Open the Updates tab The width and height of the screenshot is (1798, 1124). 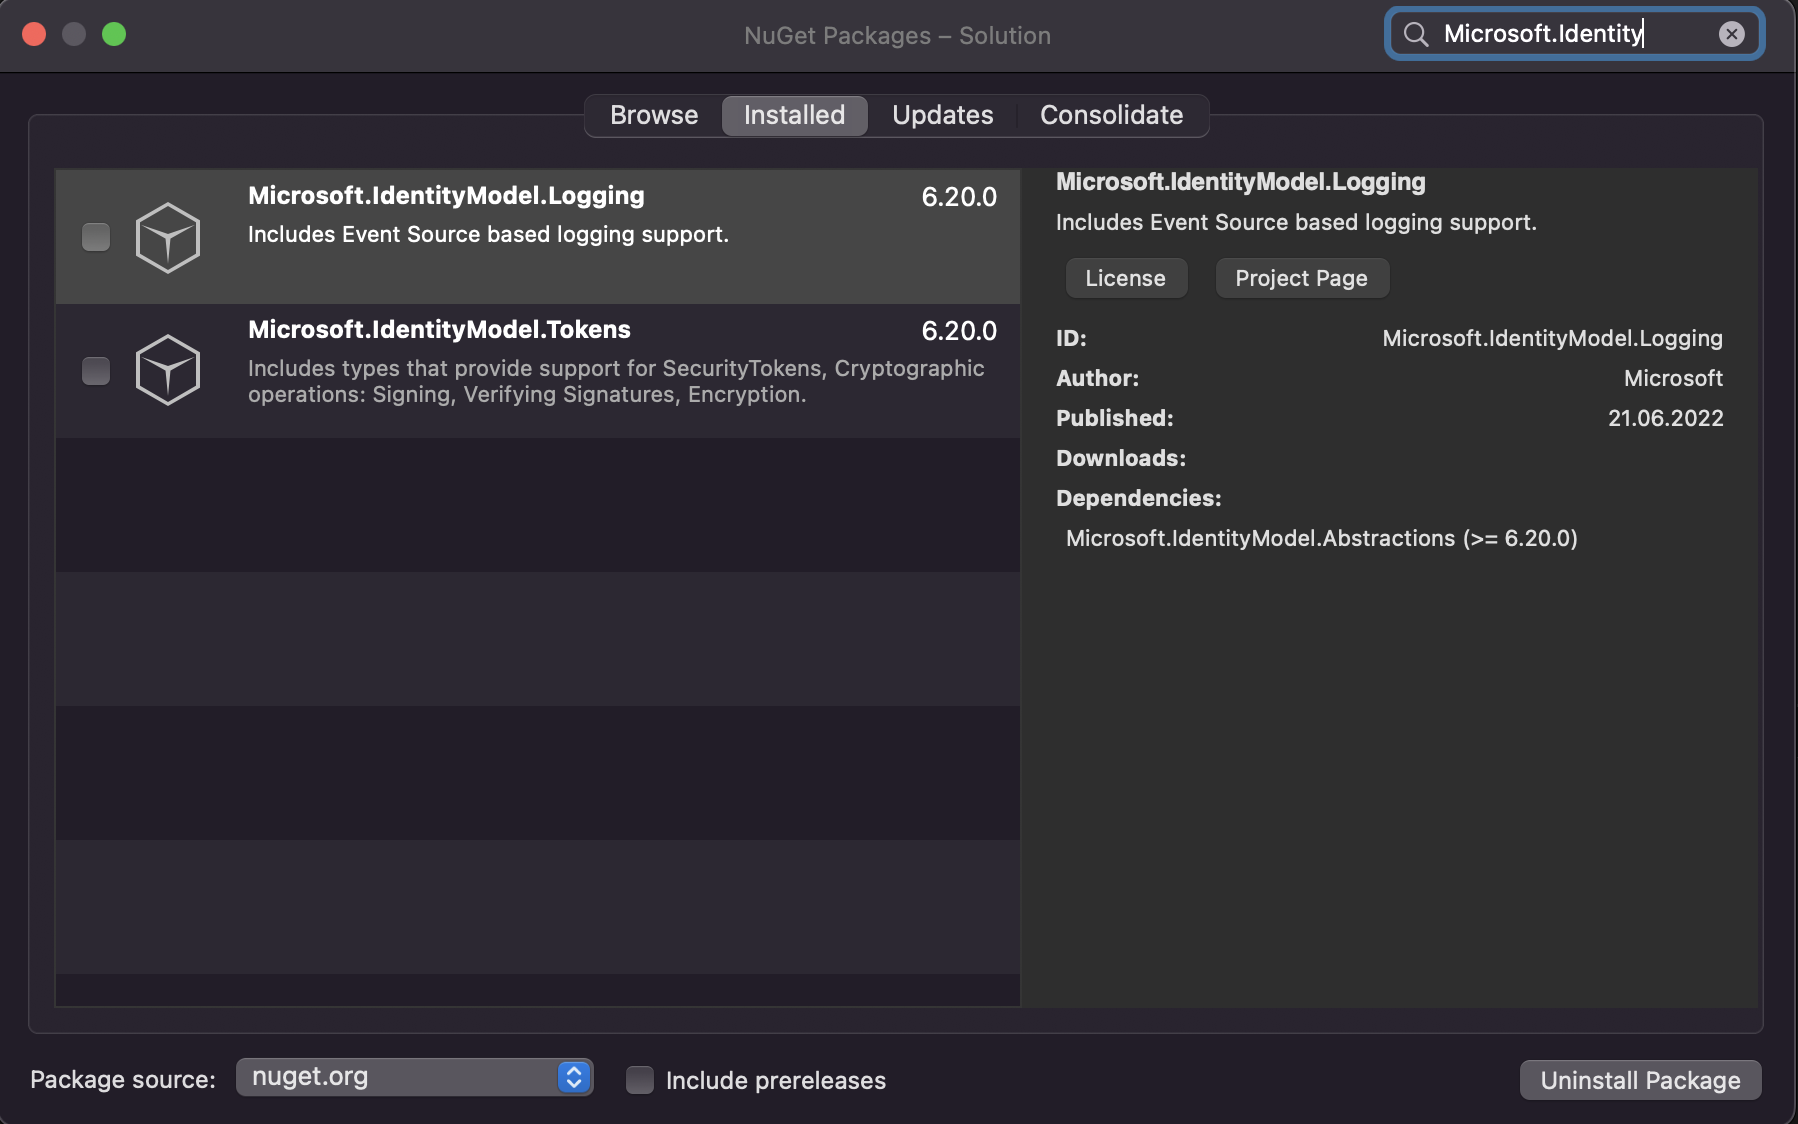941,115
